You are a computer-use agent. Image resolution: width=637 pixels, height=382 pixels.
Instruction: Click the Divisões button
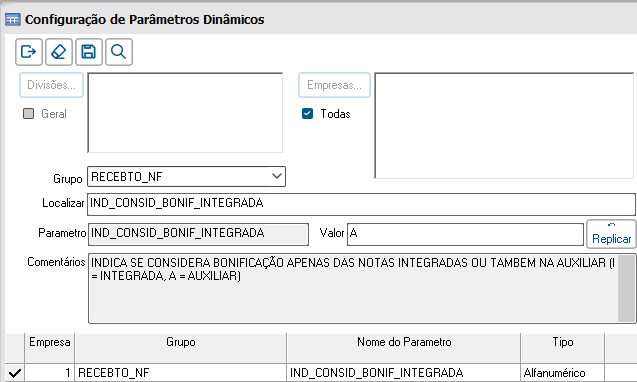point(52,85)
